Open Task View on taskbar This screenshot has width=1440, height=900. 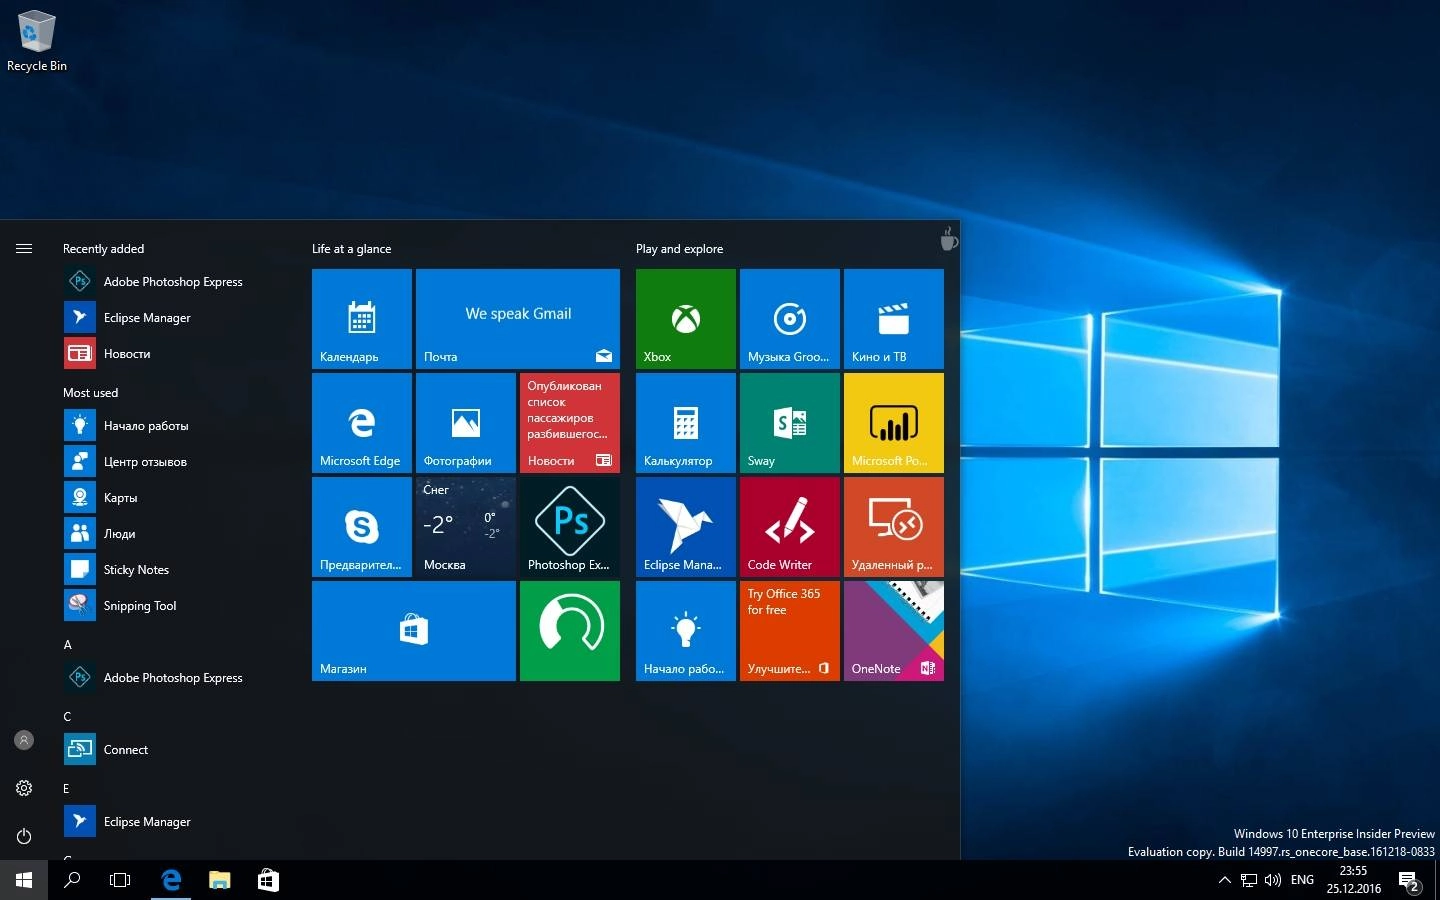tap(120, 880)
